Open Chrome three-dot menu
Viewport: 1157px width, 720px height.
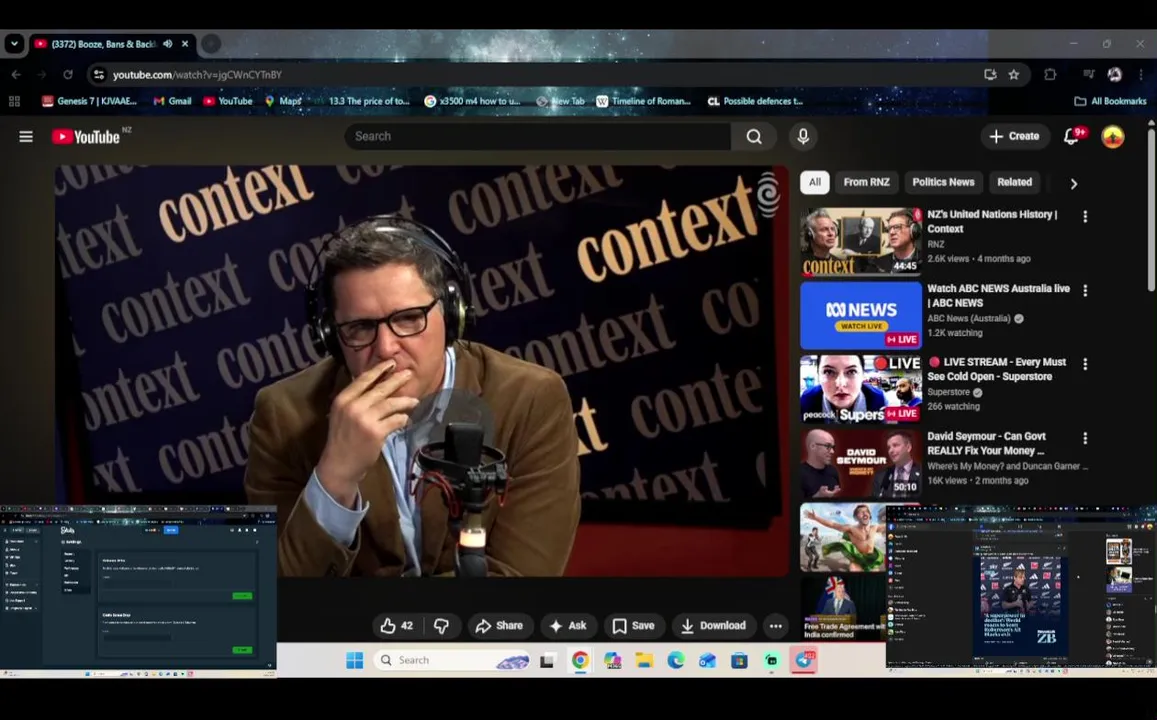[1141, 75]
